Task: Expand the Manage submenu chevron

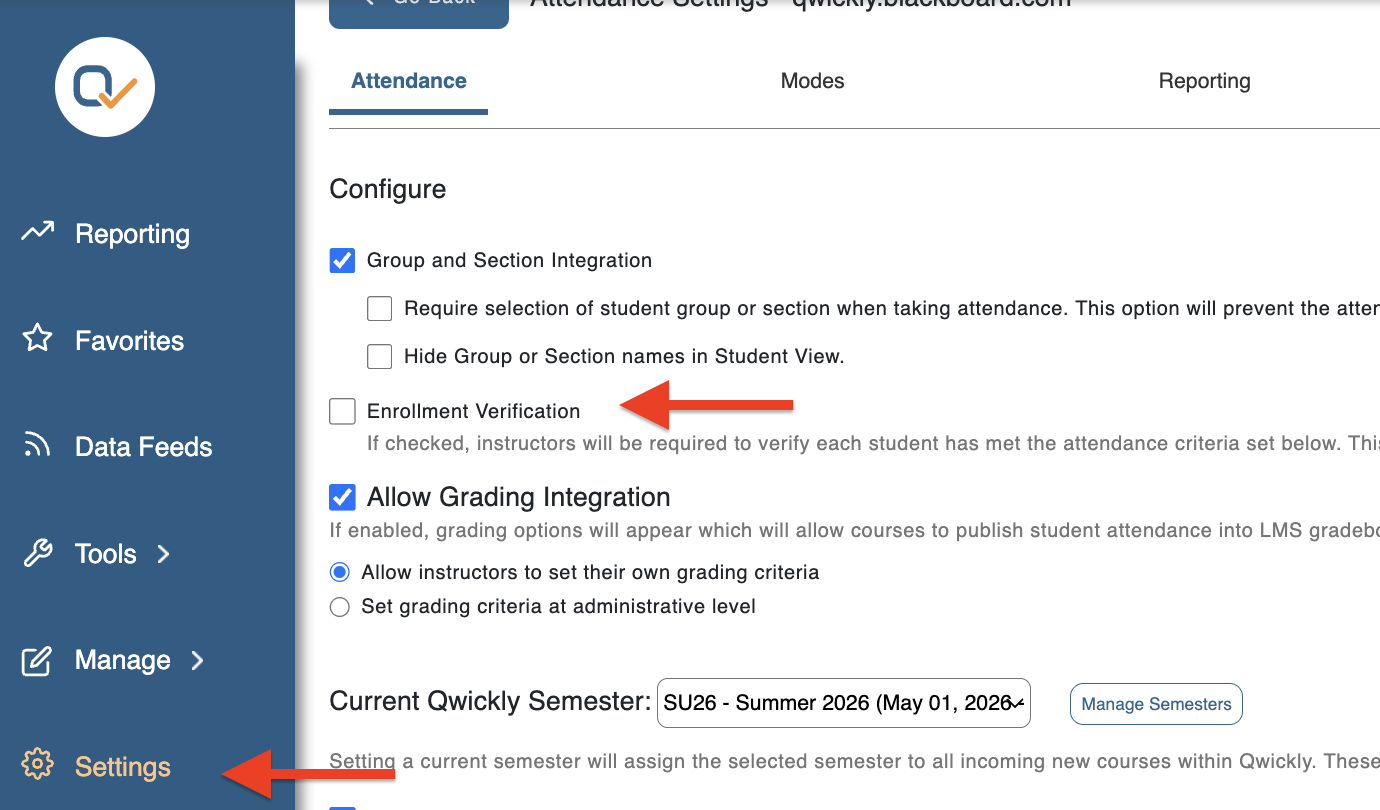Action: coord(197,660)
